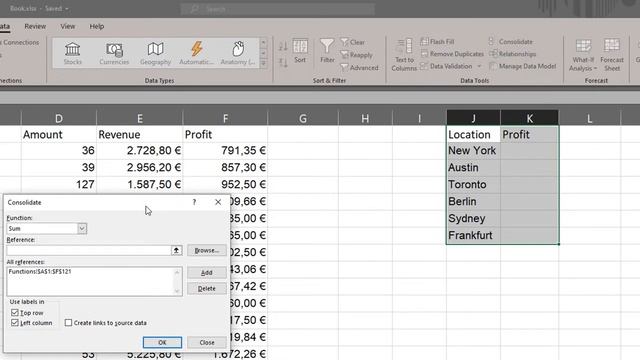Click Remove Duplicates

(452, 54)
